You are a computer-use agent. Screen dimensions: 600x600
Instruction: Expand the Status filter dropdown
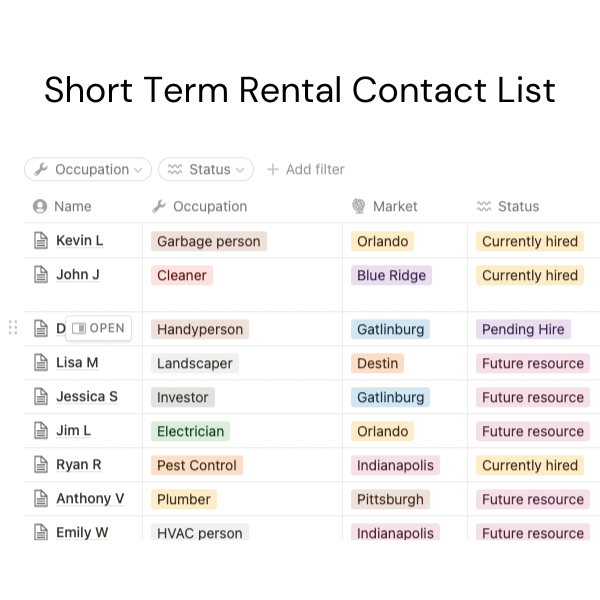coord(206,170)
